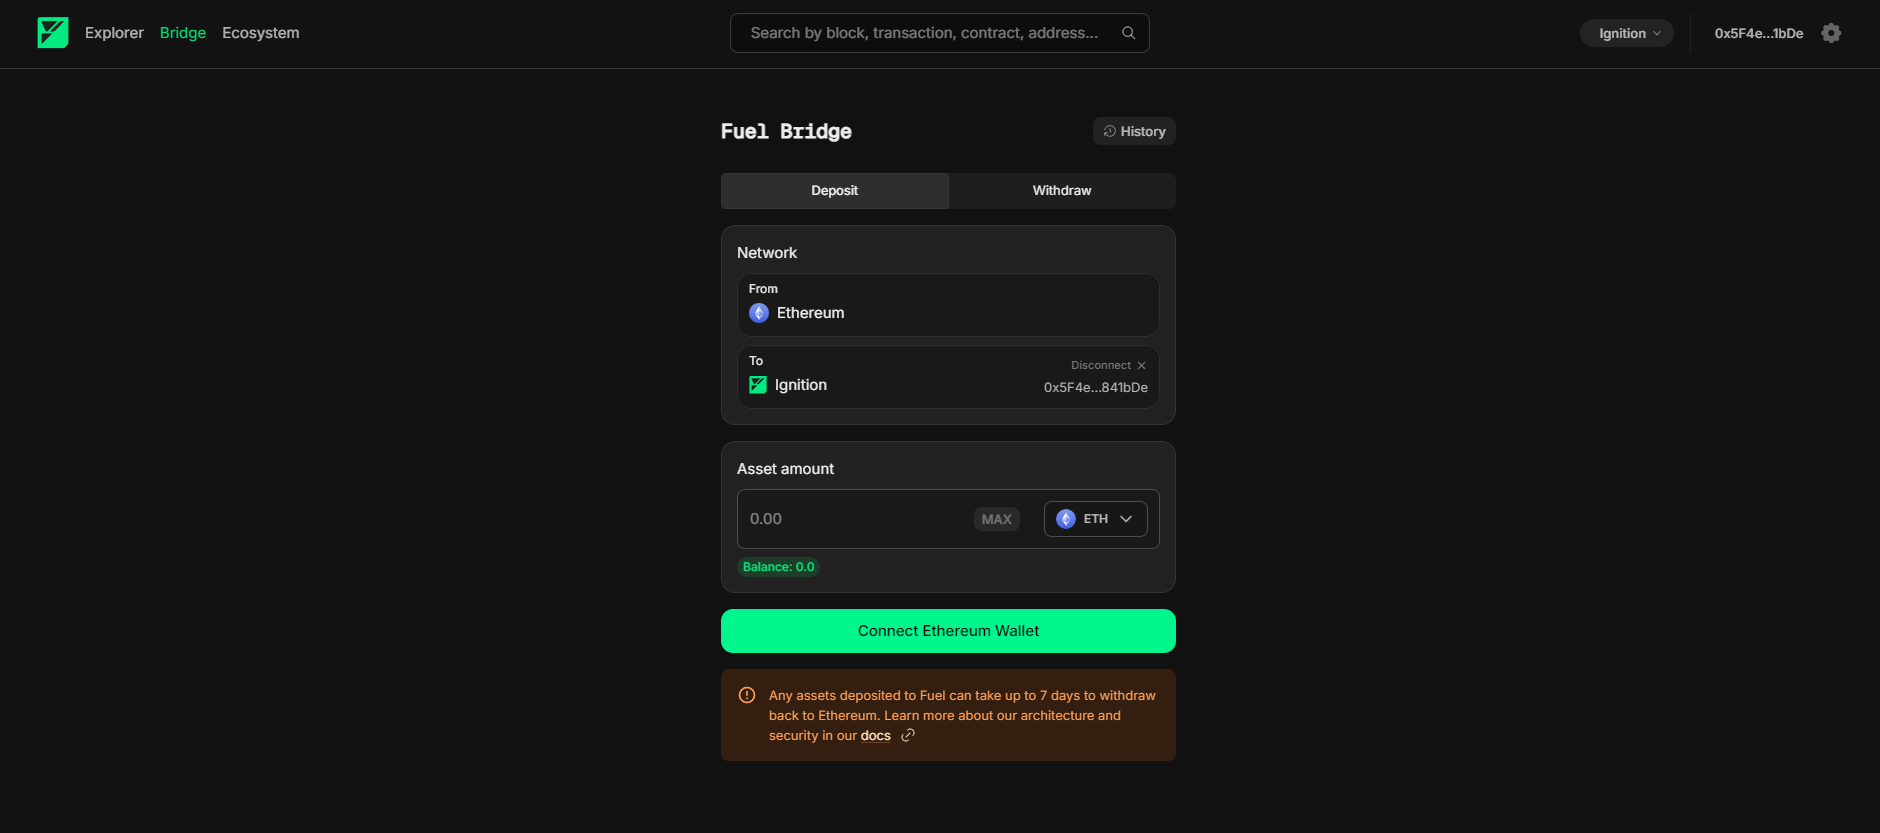
Task: Open the Bridge navigation item
Action: (183, 33)
